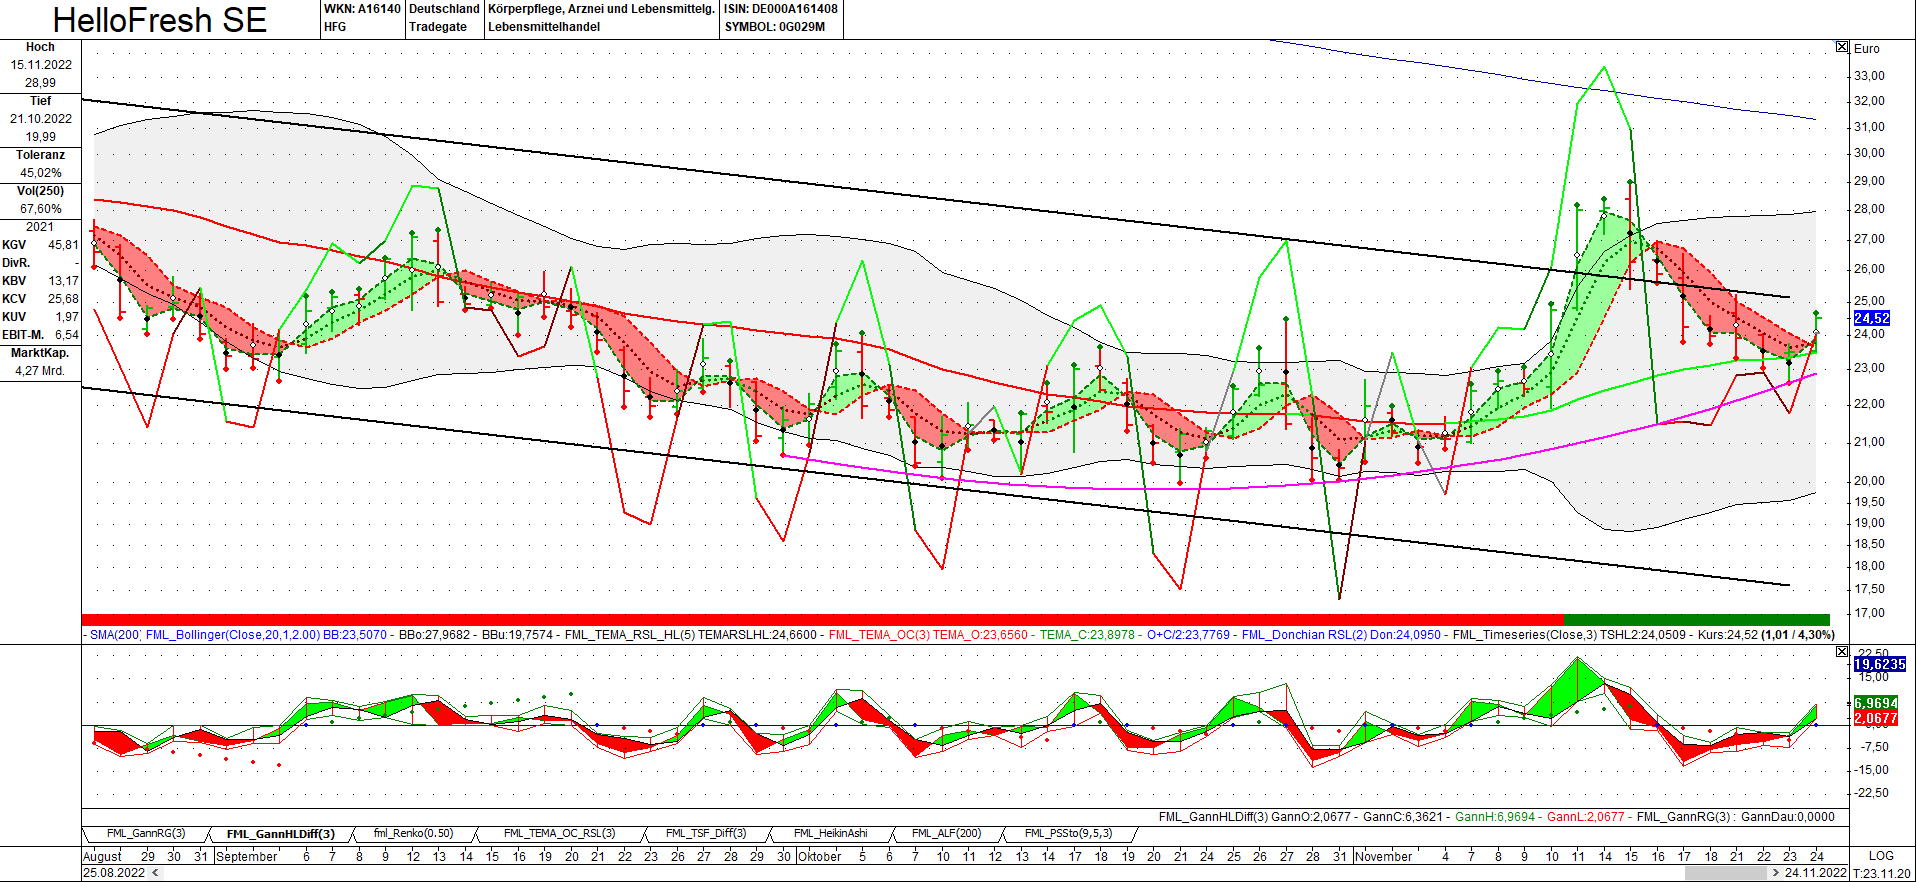This screenshot has height=882, width=1916.
Task: Toggle the LOG scale button
Action: [x=1881, y=856]
